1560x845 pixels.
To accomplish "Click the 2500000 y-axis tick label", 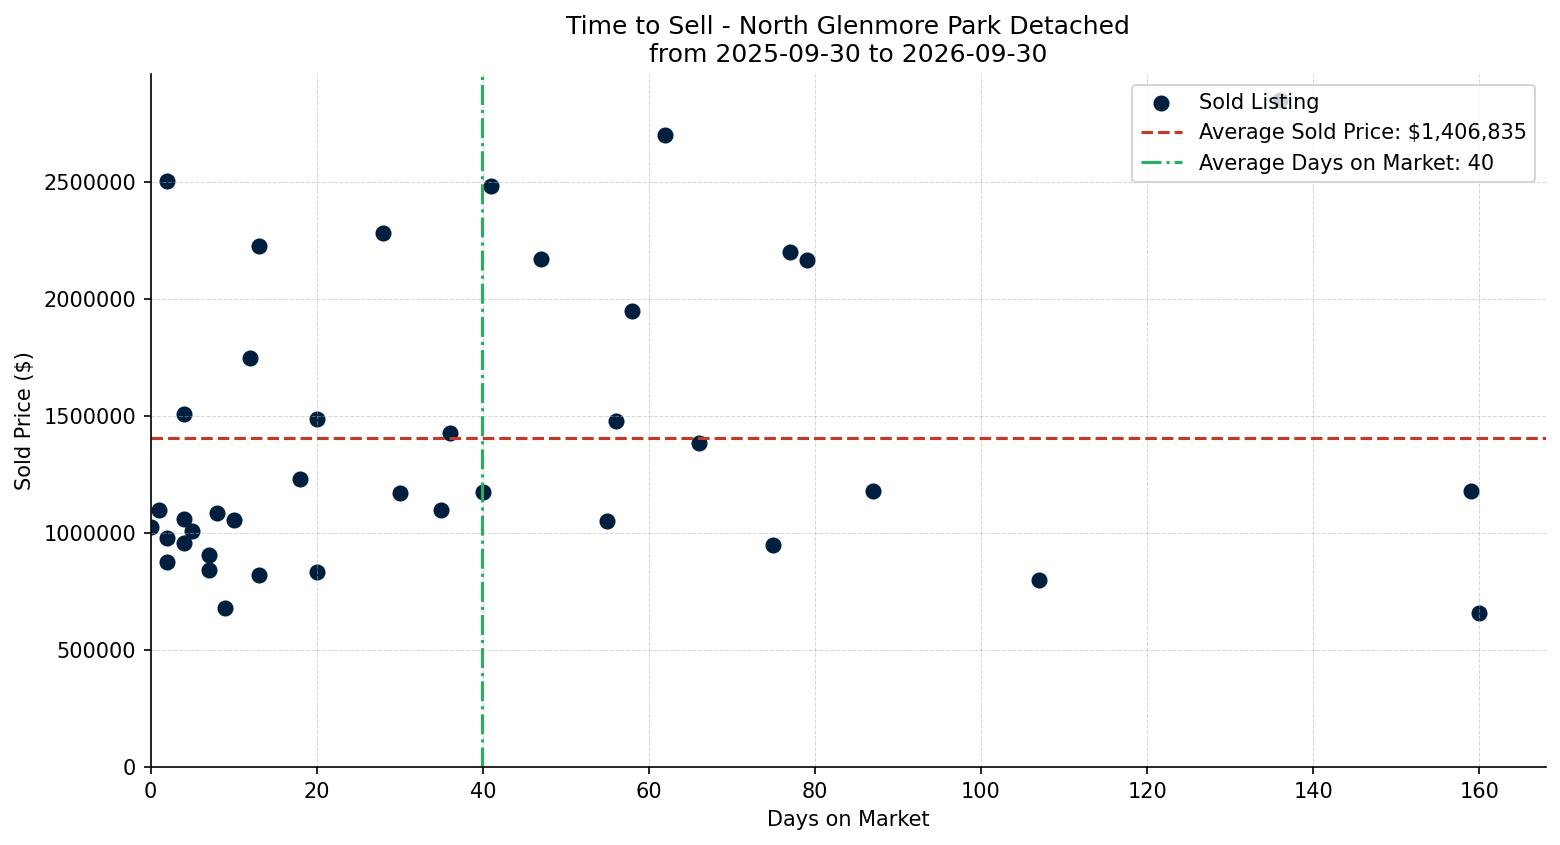I will click(x=90, y=183).
